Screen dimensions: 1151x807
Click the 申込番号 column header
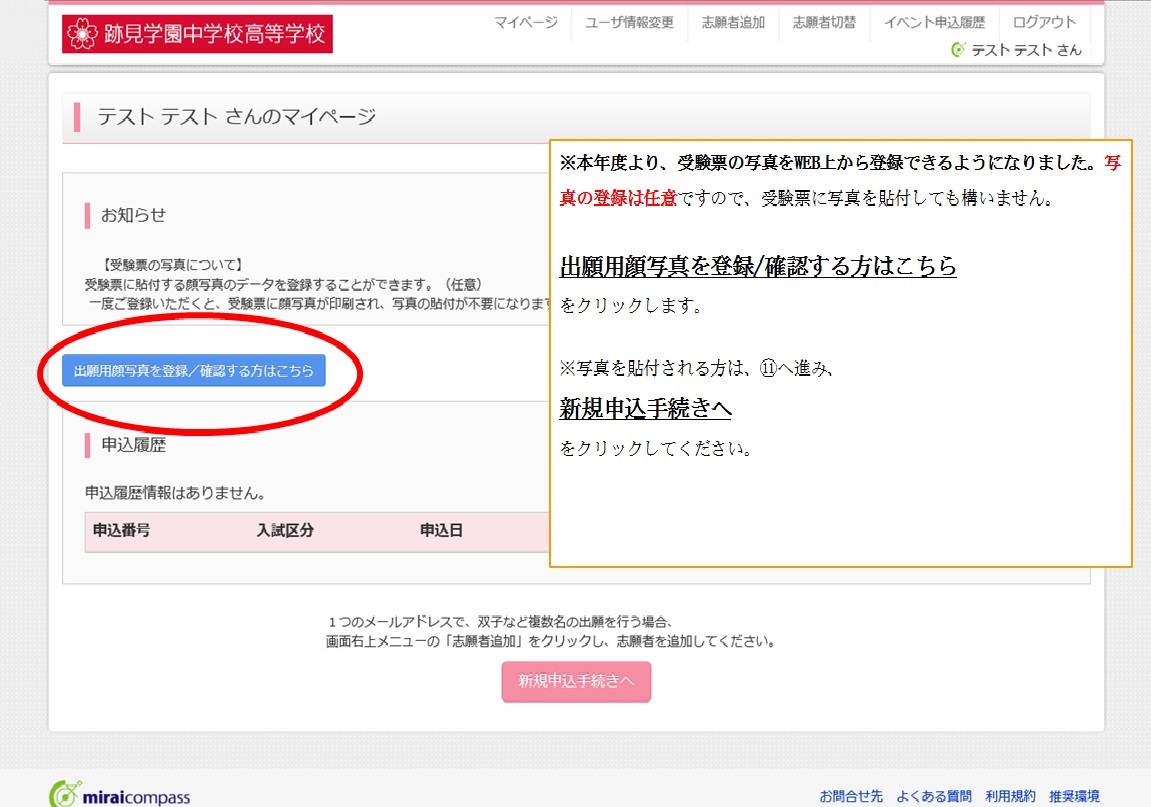coord(121,530)
